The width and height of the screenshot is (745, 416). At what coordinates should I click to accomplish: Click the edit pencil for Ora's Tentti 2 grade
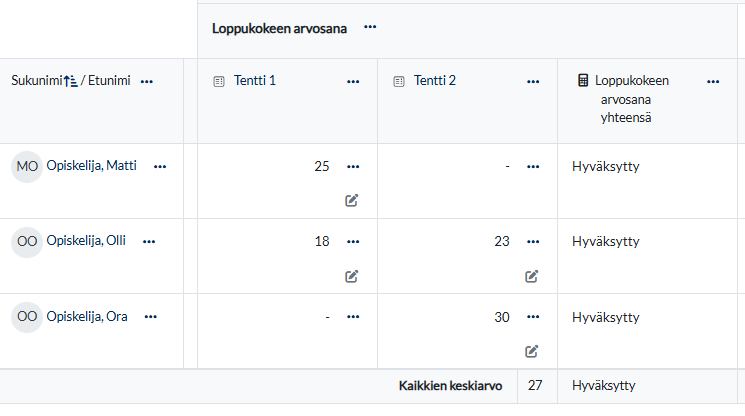click(532, 351)
